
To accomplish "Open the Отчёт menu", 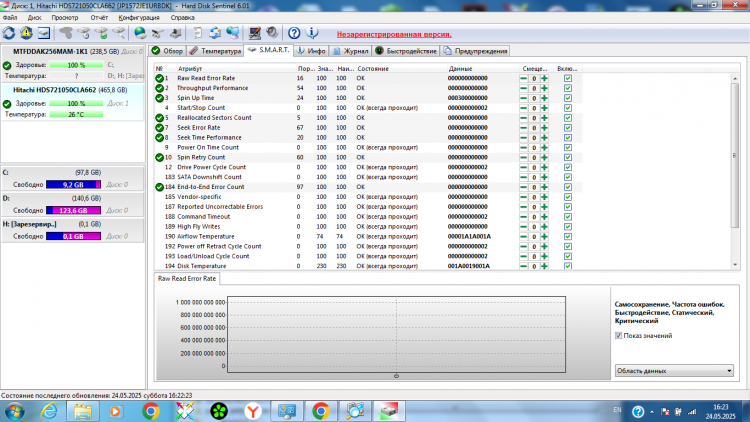I will coord(99,18).
